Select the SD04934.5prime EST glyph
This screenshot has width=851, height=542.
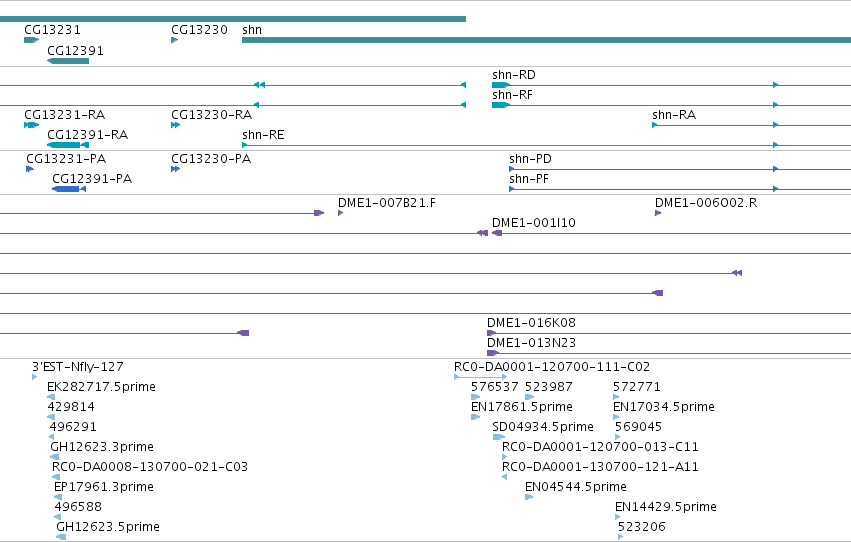(x=498, y=437)
